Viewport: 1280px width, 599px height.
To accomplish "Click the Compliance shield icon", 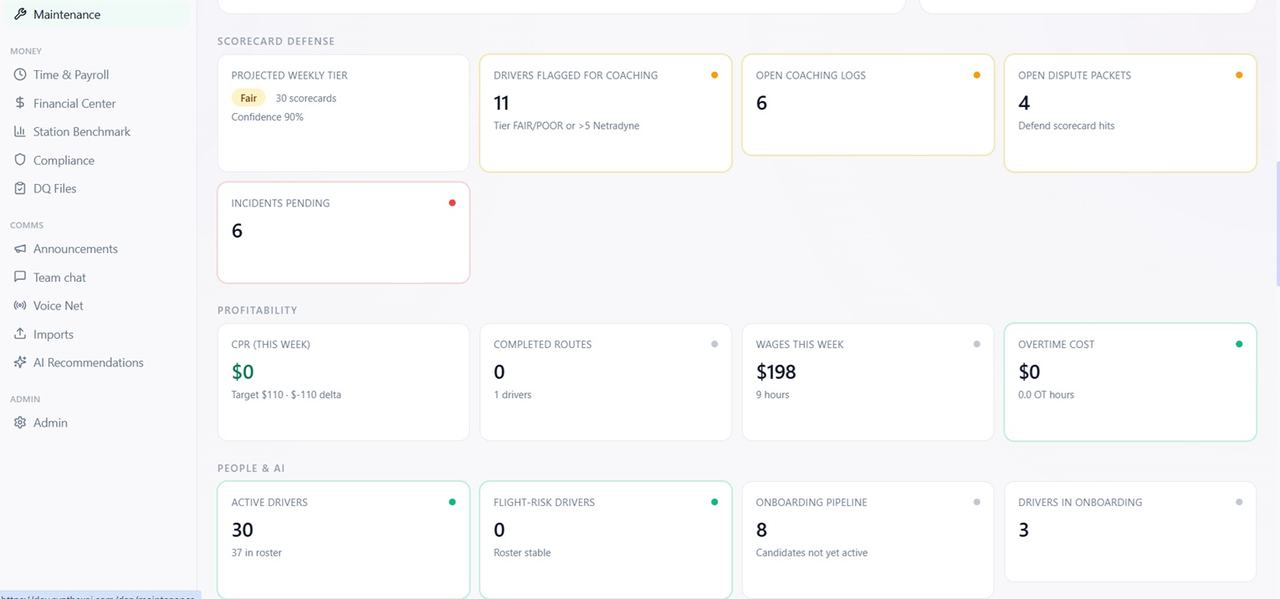I will 20,160.
